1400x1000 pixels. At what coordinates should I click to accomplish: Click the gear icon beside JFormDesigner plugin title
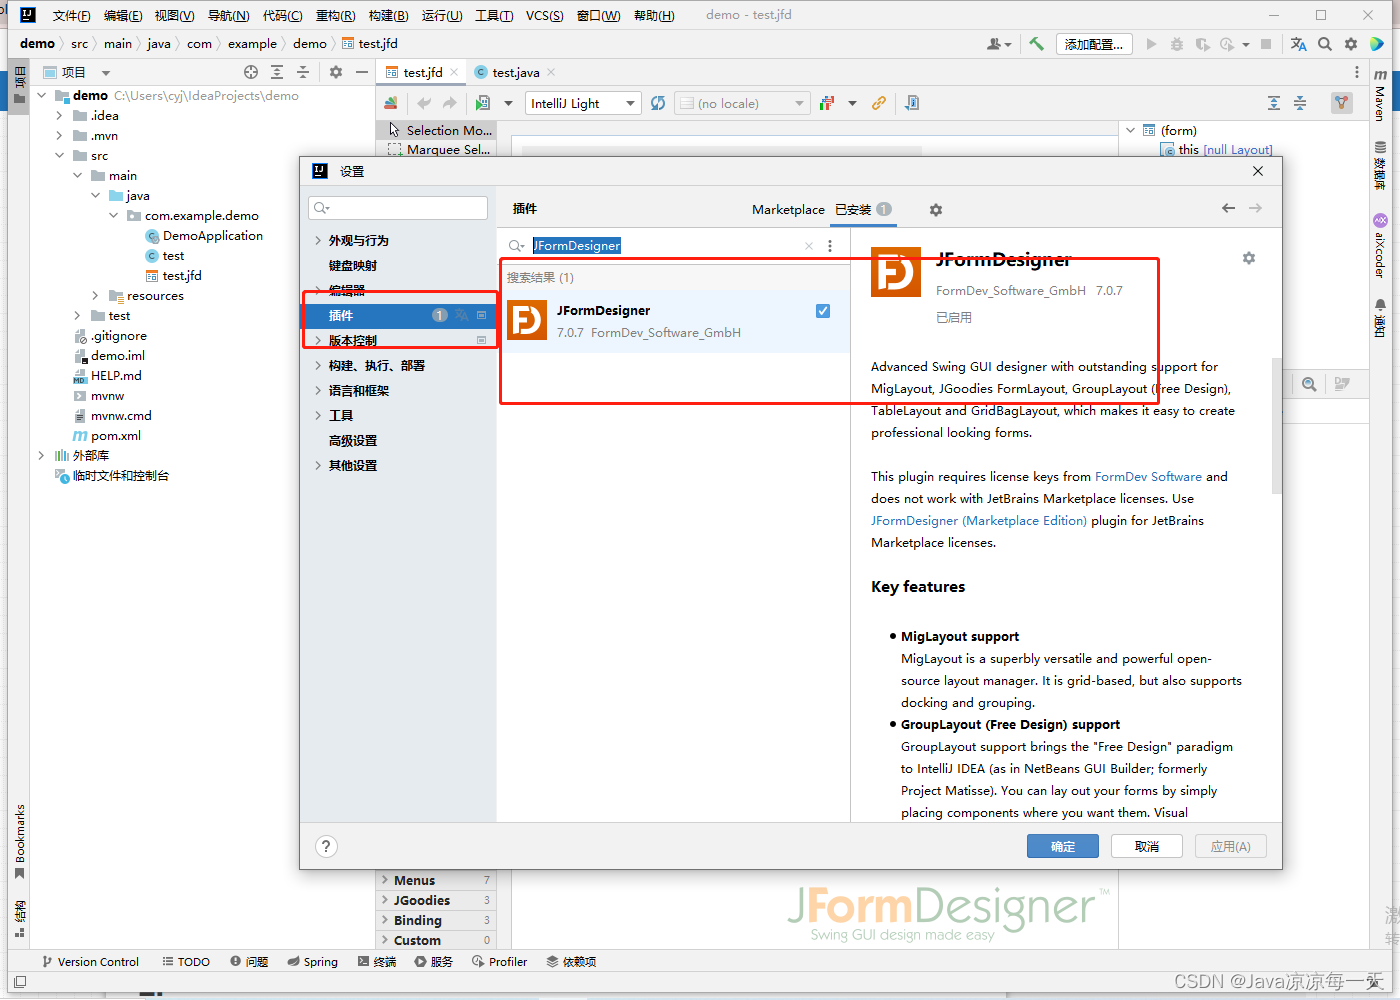point(1249,258)
